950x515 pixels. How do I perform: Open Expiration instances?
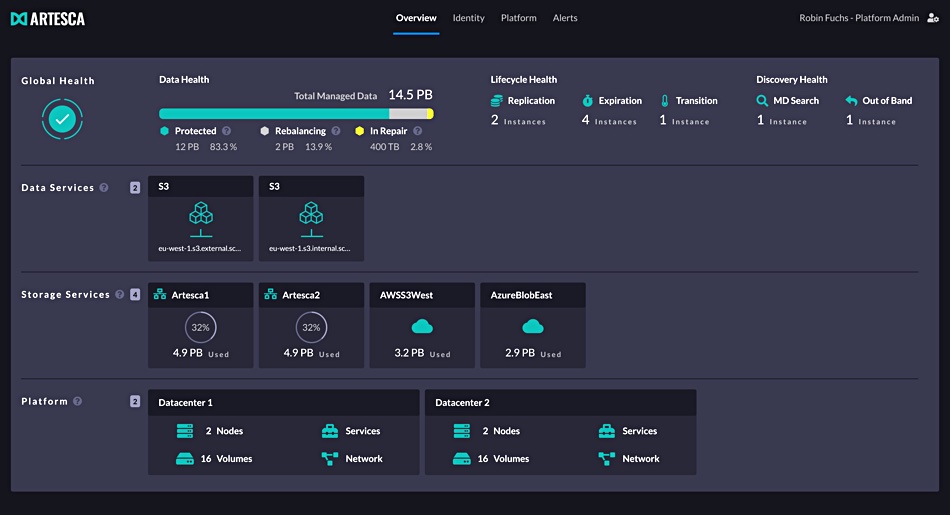(x=609, y=121)
